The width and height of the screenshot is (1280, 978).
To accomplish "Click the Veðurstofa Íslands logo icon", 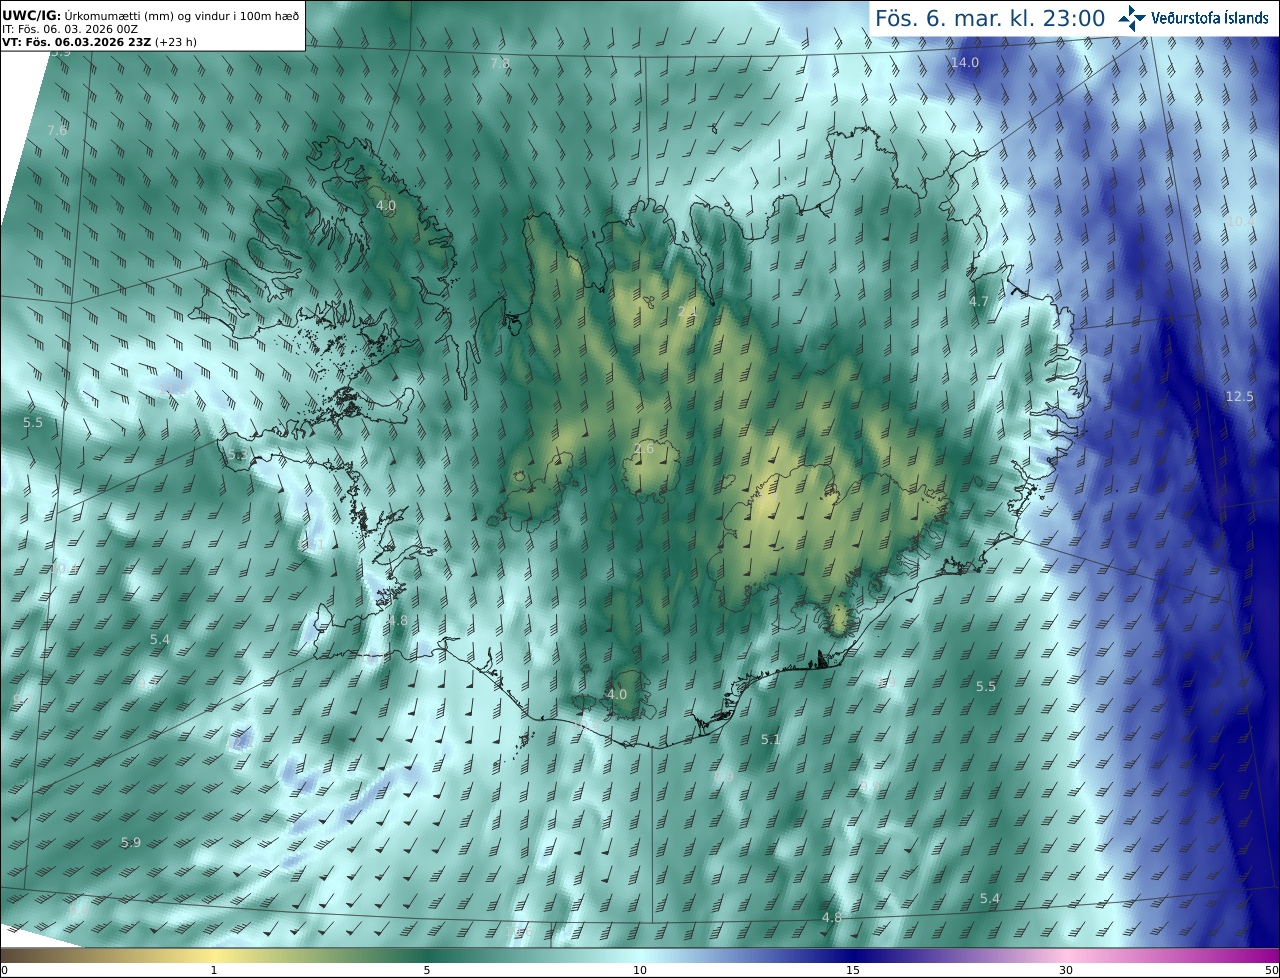I will point(1132,18).
